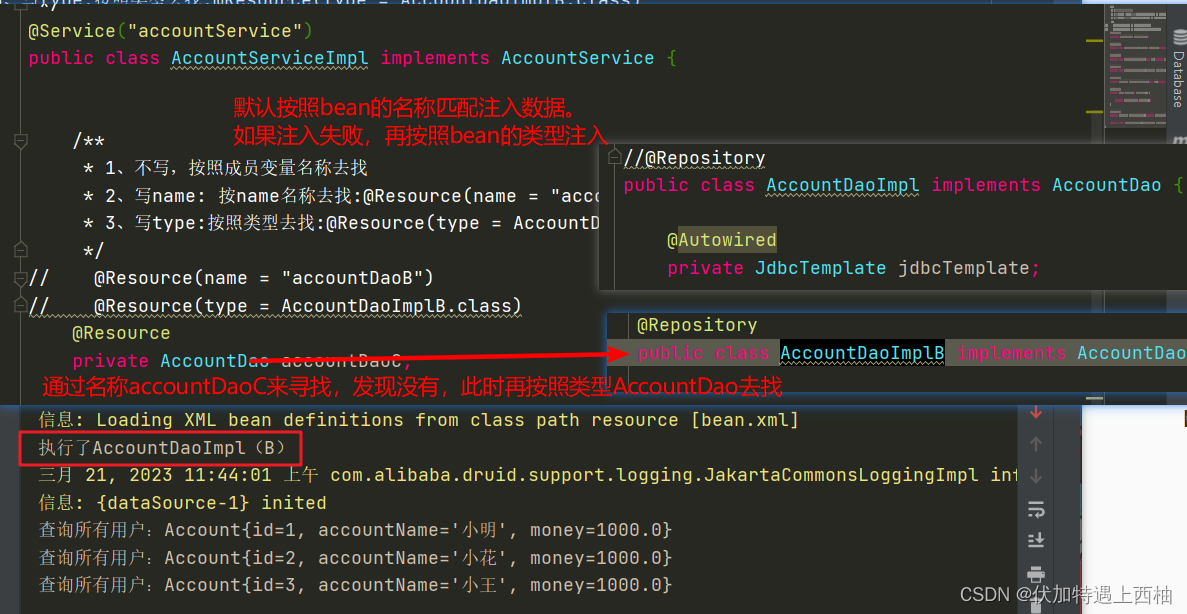
Task: Click the //@Repository commented annotation
Action: 694,157
